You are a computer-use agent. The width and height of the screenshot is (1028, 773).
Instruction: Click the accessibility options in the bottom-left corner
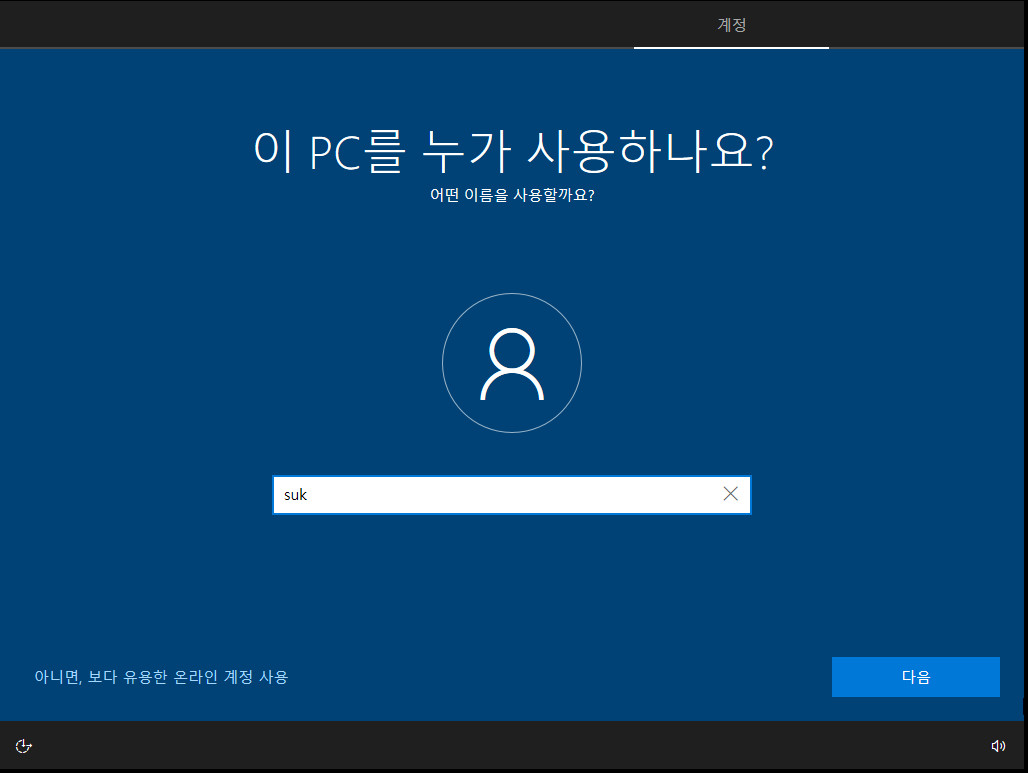23,745
